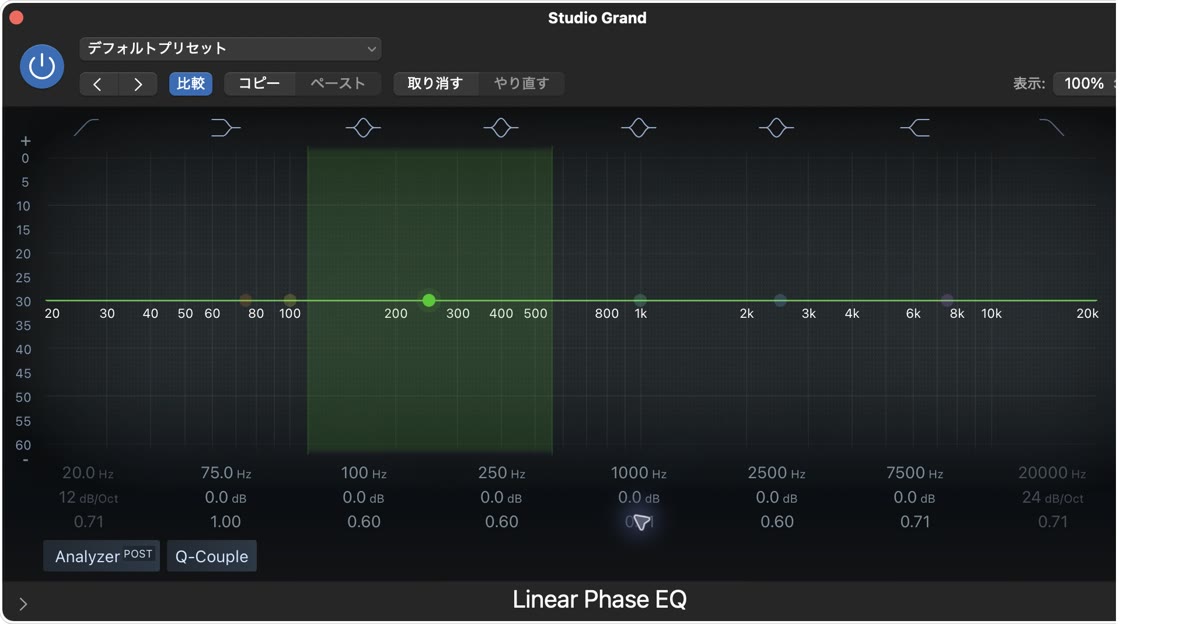Screen dimensions: 1200x624
Task: Click the 0.0 dB gain under 75.0 Hz
Action: pyautogui.click(x=226, y=497)
